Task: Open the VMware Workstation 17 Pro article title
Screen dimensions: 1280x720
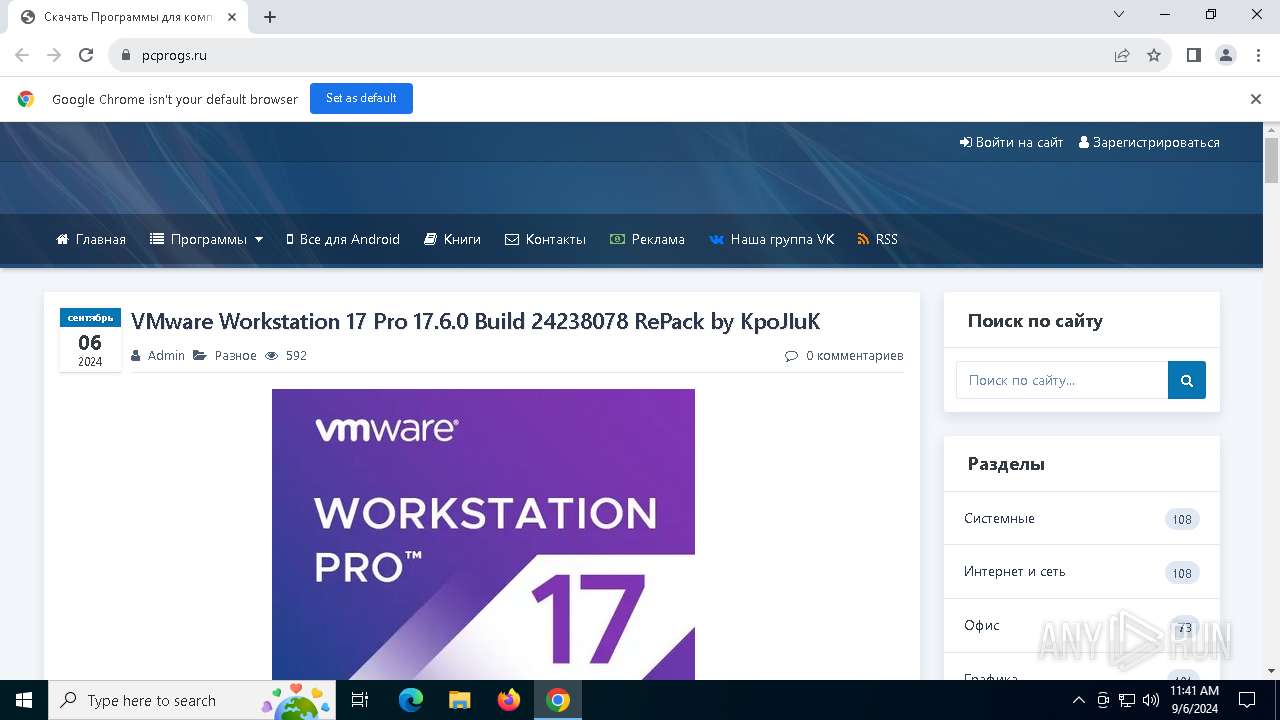Action: tap(475, 321)
